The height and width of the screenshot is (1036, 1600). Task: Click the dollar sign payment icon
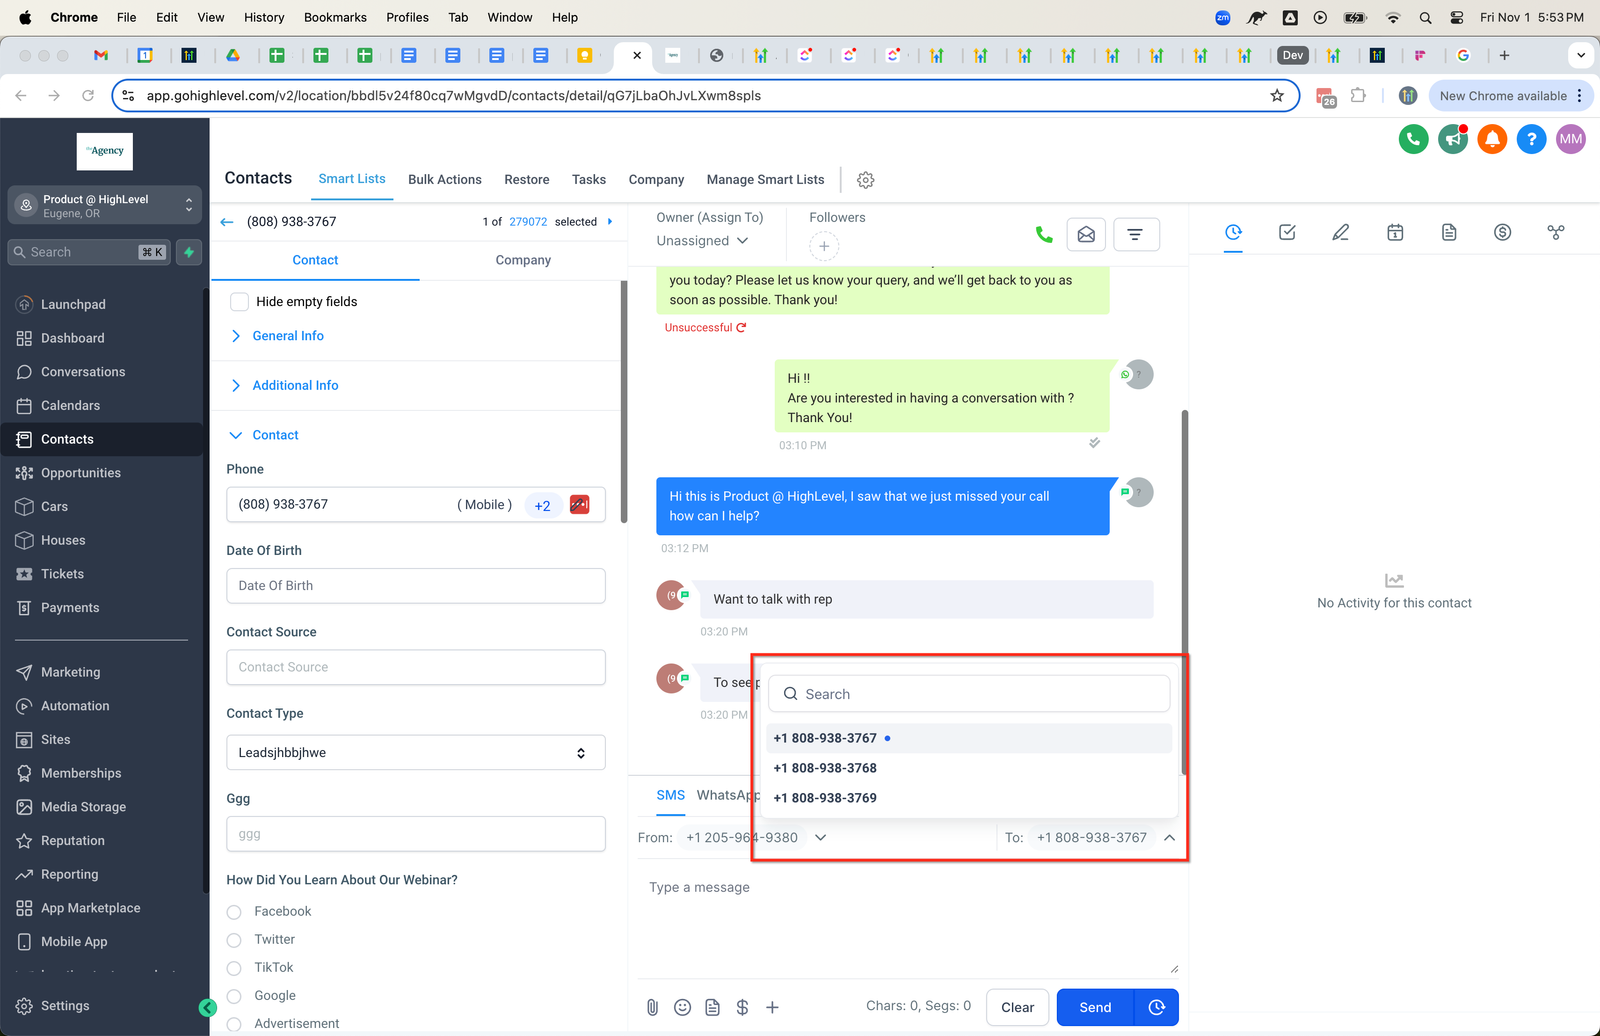coord(742,1007)
